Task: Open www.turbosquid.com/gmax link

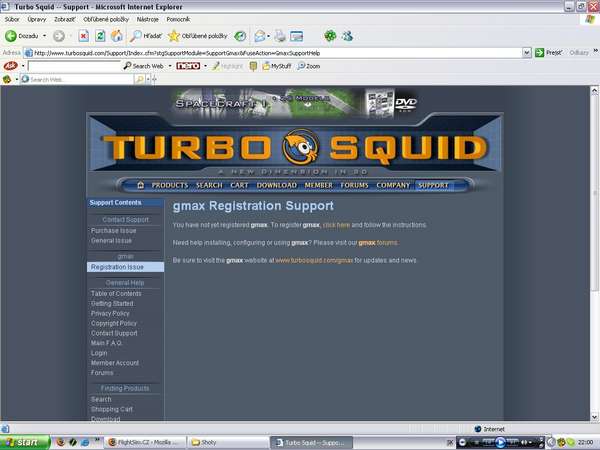Action: pyautogui.click(x=314, y=260)
